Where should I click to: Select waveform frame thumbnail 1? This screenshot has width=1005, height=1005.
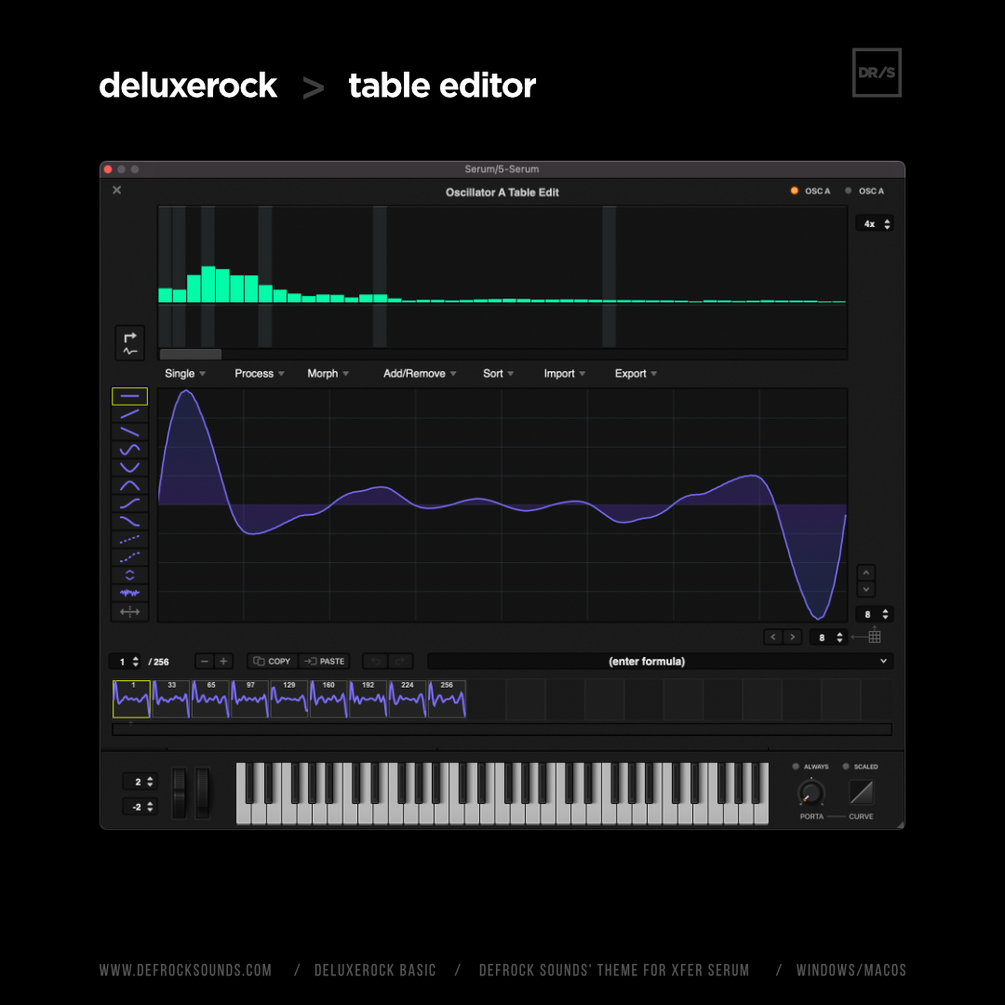pyautogui.click(x=131, y=699)
